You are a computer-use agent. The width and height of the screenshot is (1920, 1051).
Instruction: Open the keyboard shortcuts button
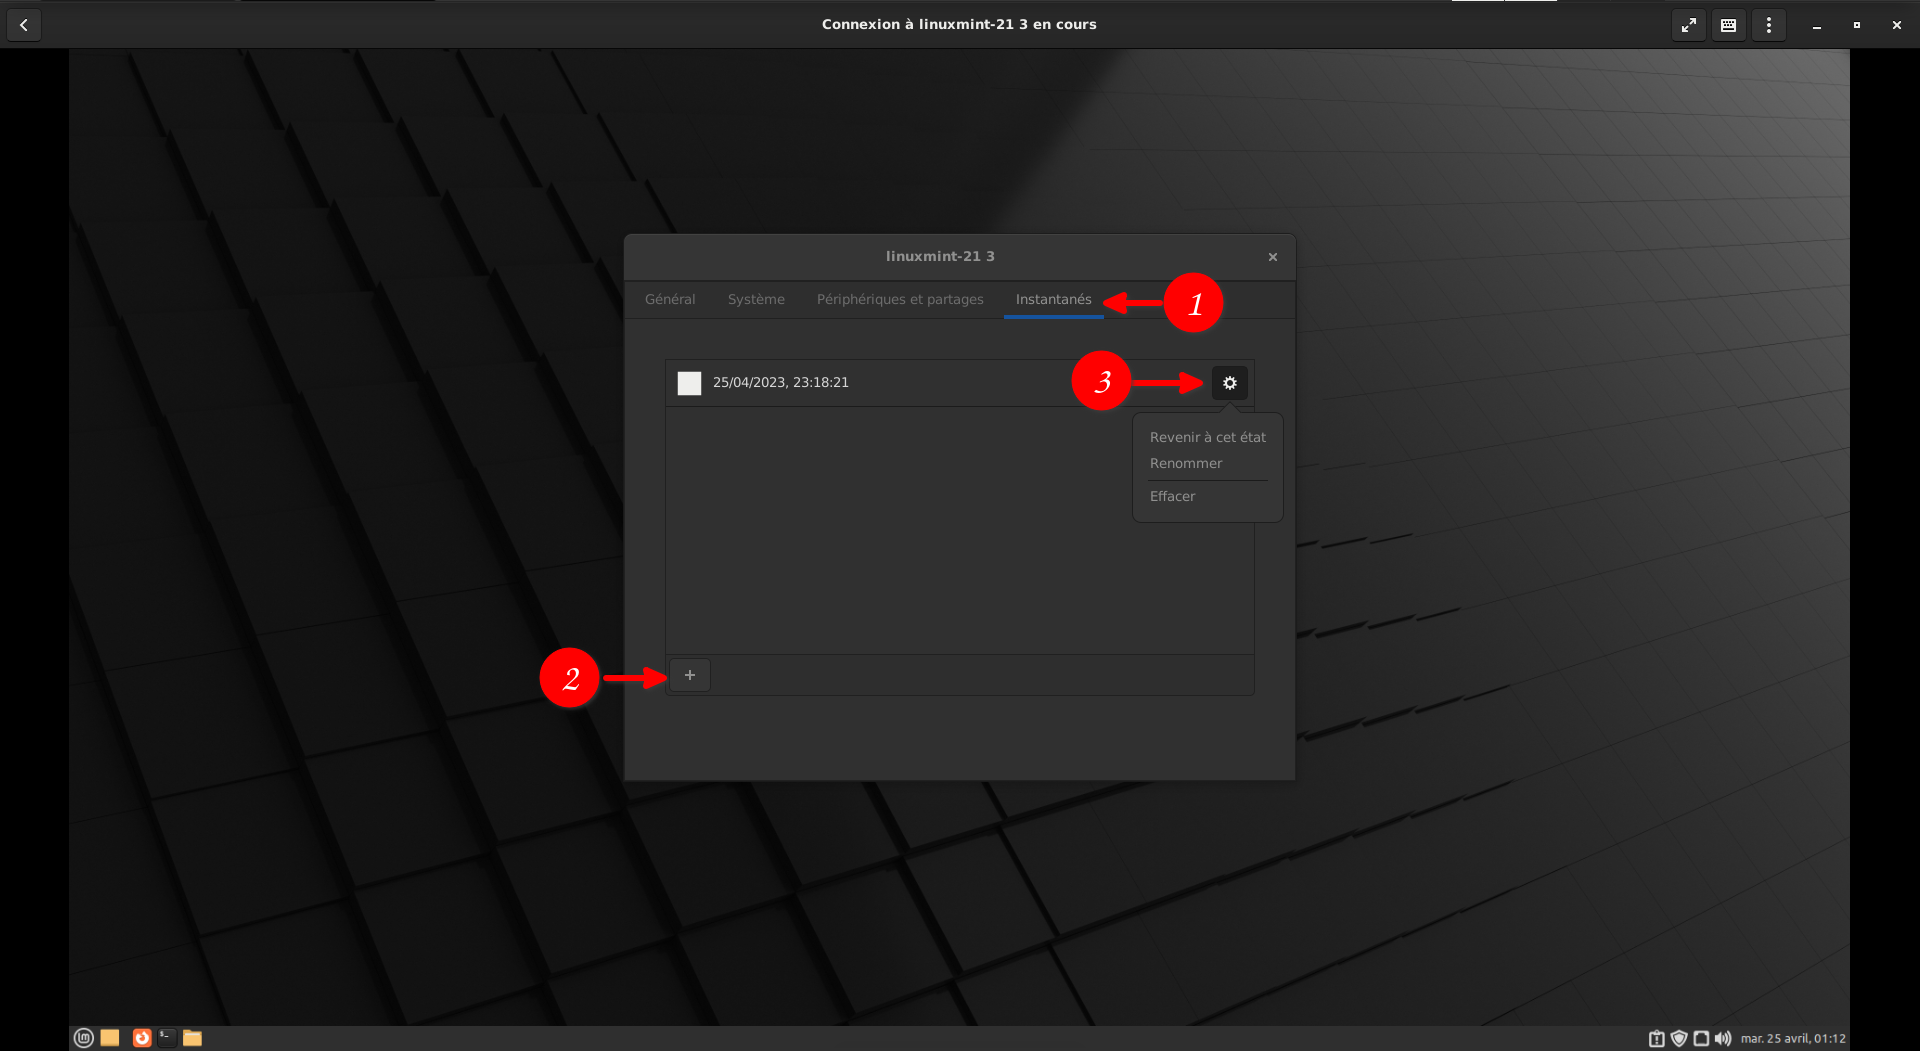pos(1729,25)
